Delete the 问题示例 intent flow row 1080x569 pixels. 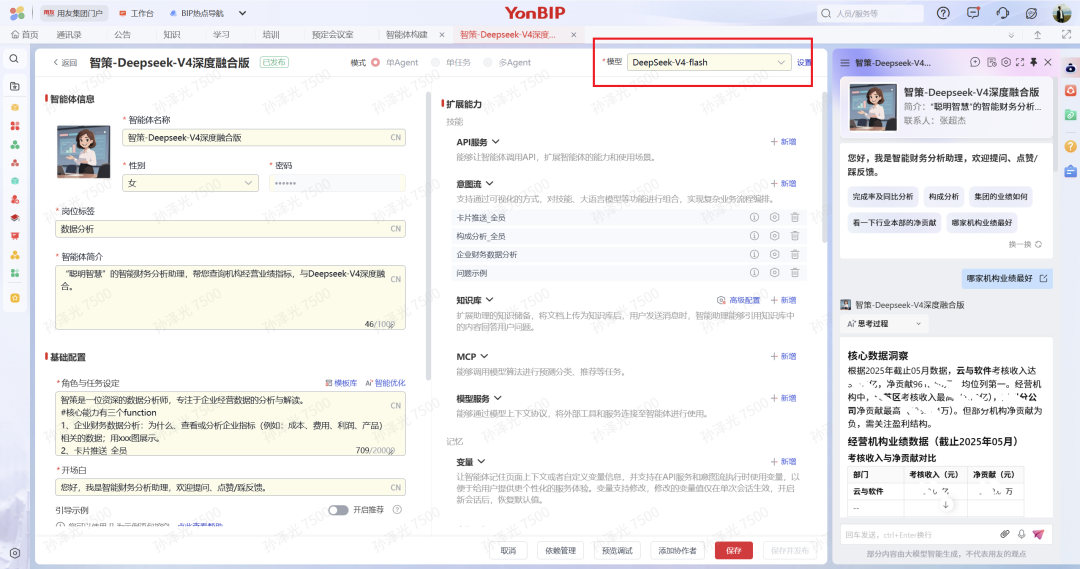click(794, 273)
